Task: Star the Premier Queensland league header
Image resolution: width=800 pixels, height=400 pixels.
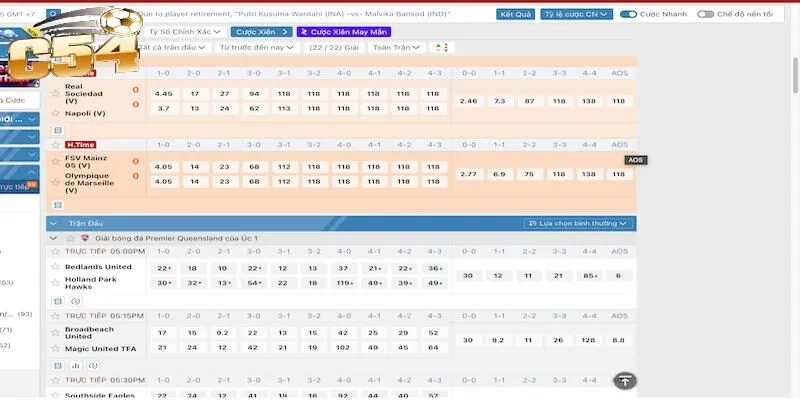Action: (x=70, y=238)
